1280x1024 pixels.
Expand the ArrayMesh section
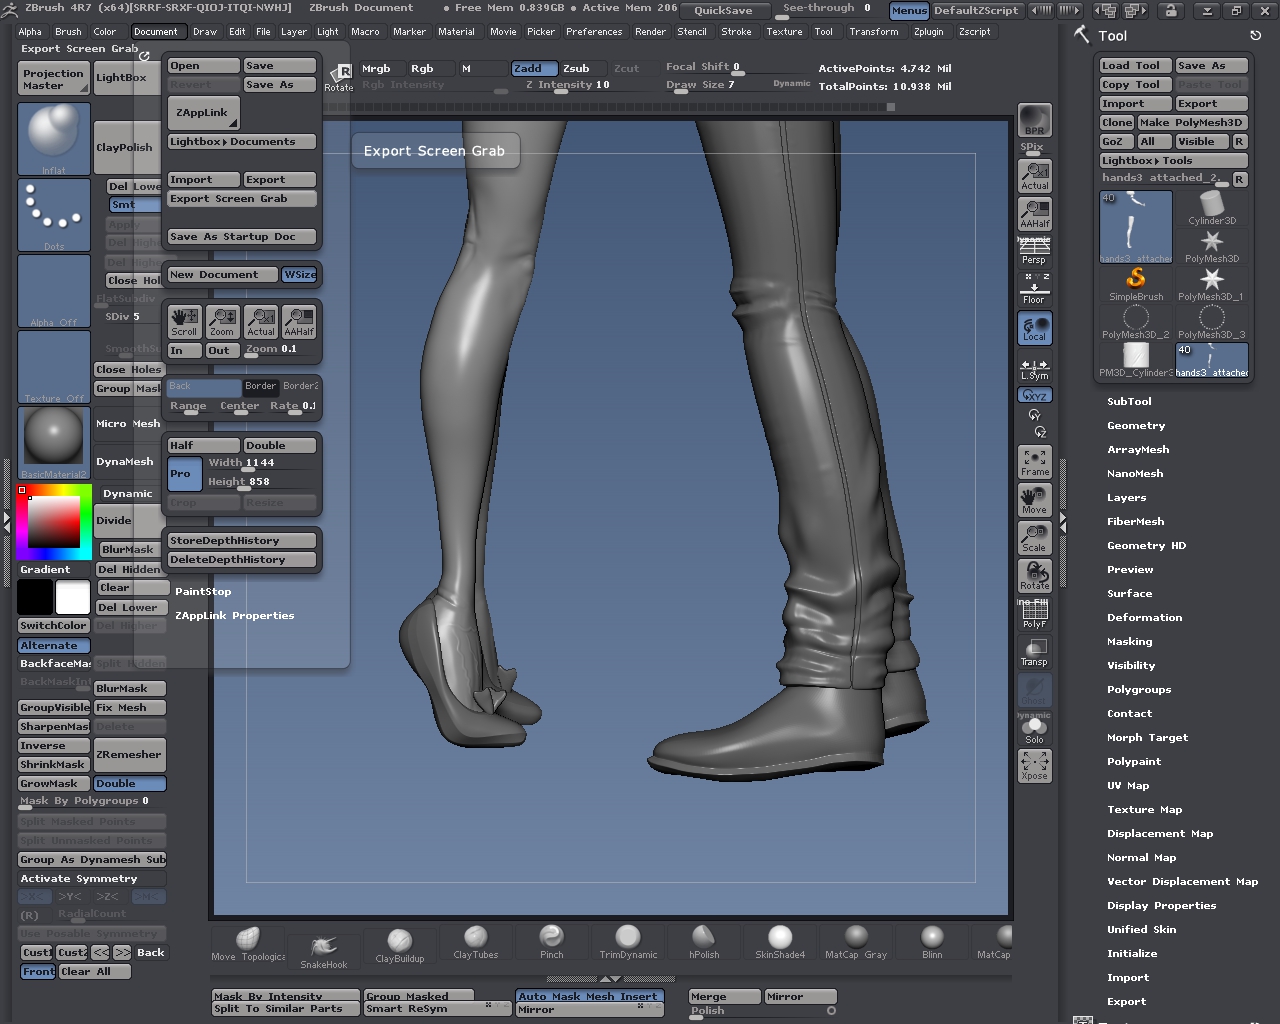pos(1138,449)
